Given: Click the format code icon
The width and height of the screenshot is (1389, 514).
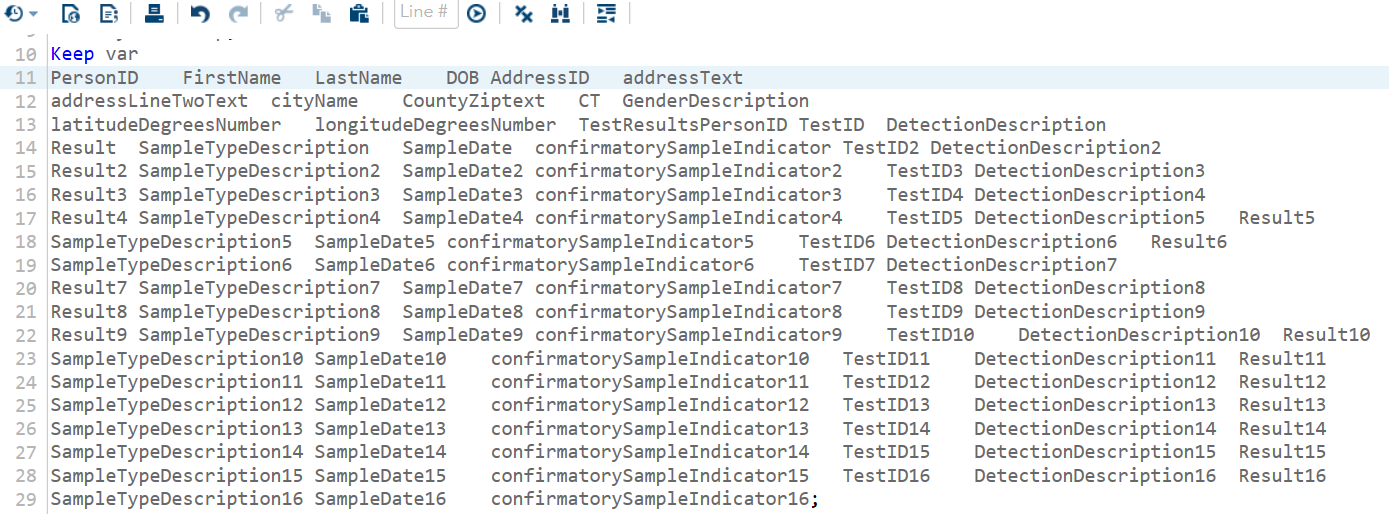Looking at the screenshot, I should tap(605, 13).
